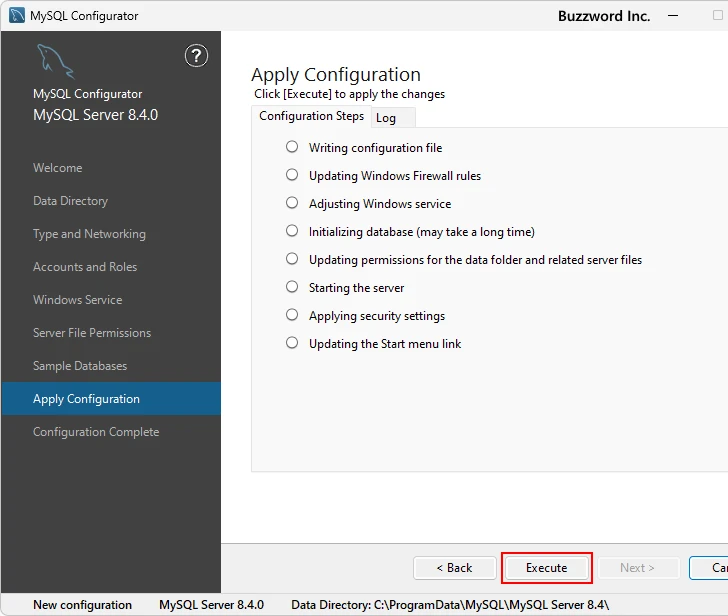
Task: Open the Data Directory sidebar step
Action: click(71, 201)
